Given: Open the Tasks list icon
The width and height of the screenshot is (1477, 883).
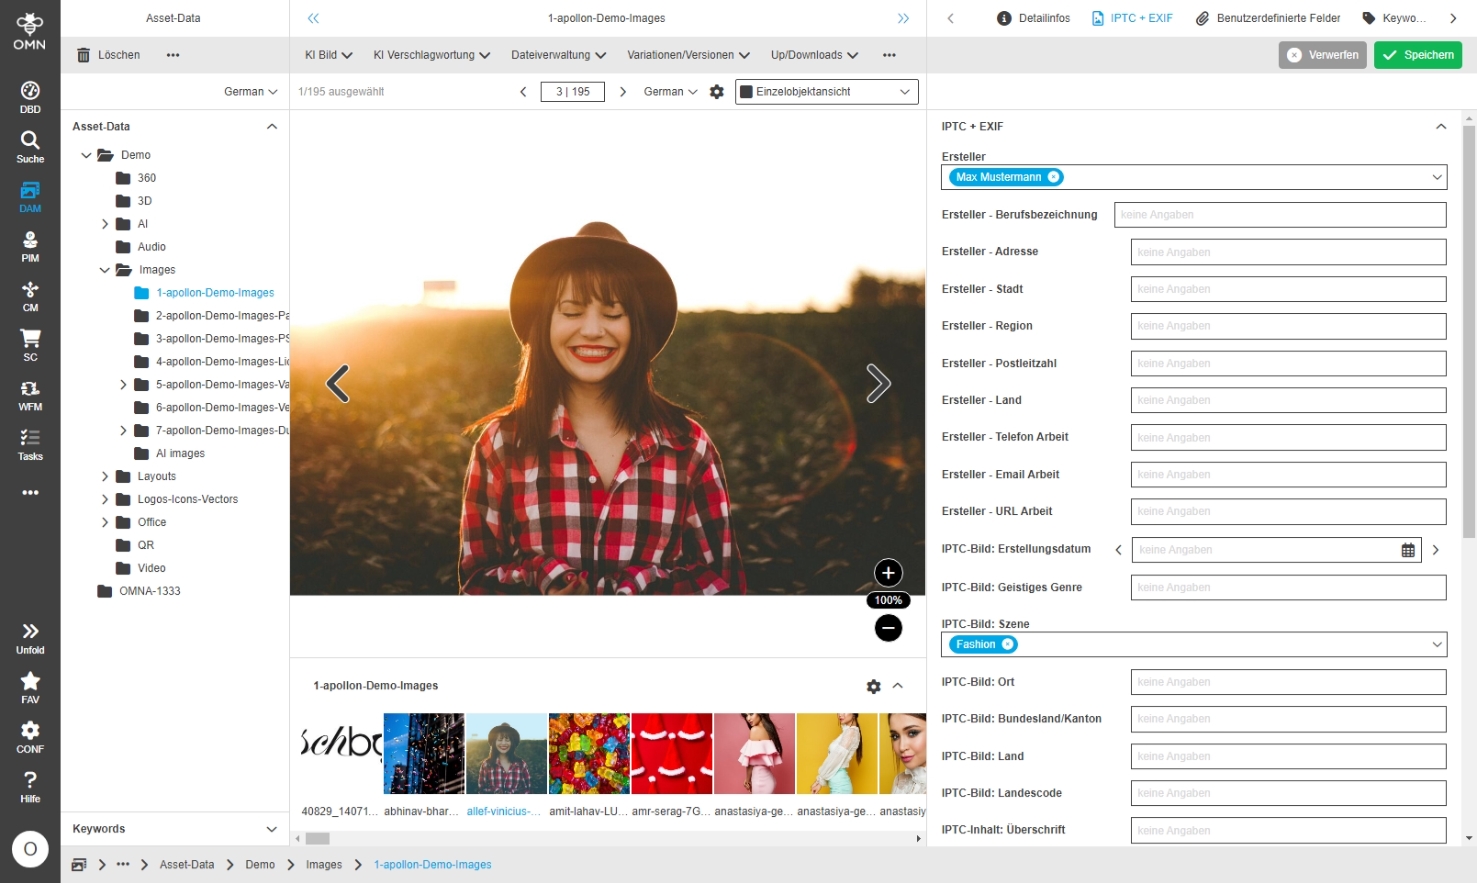Looking at the screenshot, I should coord(30,444).
